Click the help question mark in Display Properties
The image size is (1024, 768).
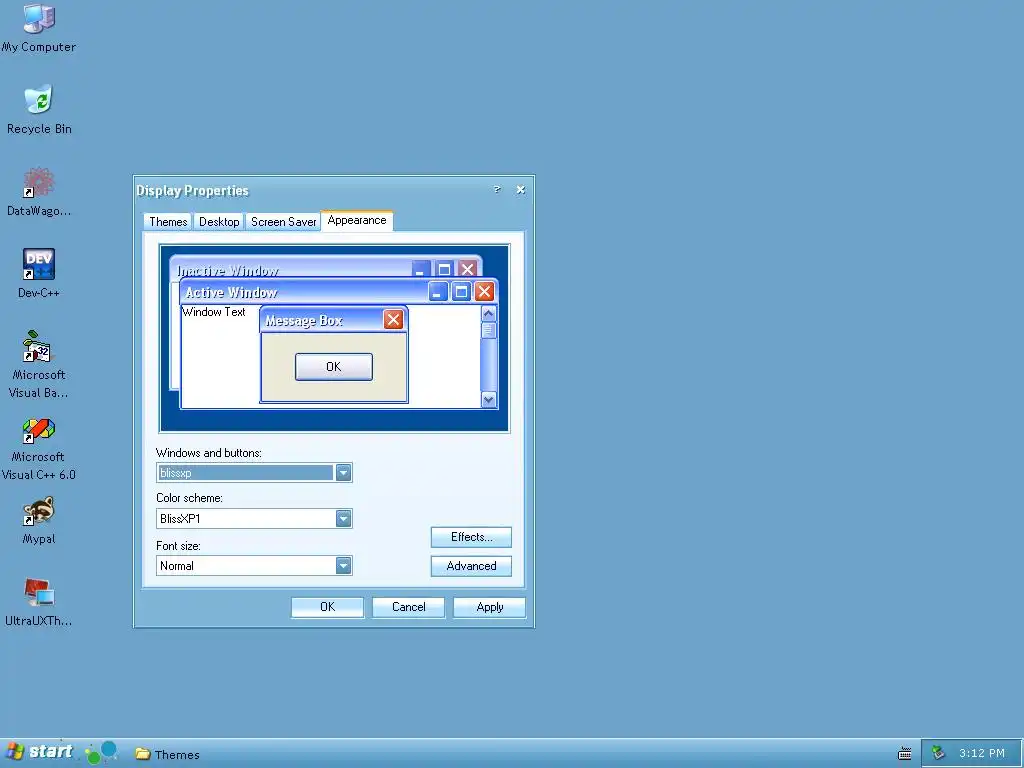[x=497, y=189]
